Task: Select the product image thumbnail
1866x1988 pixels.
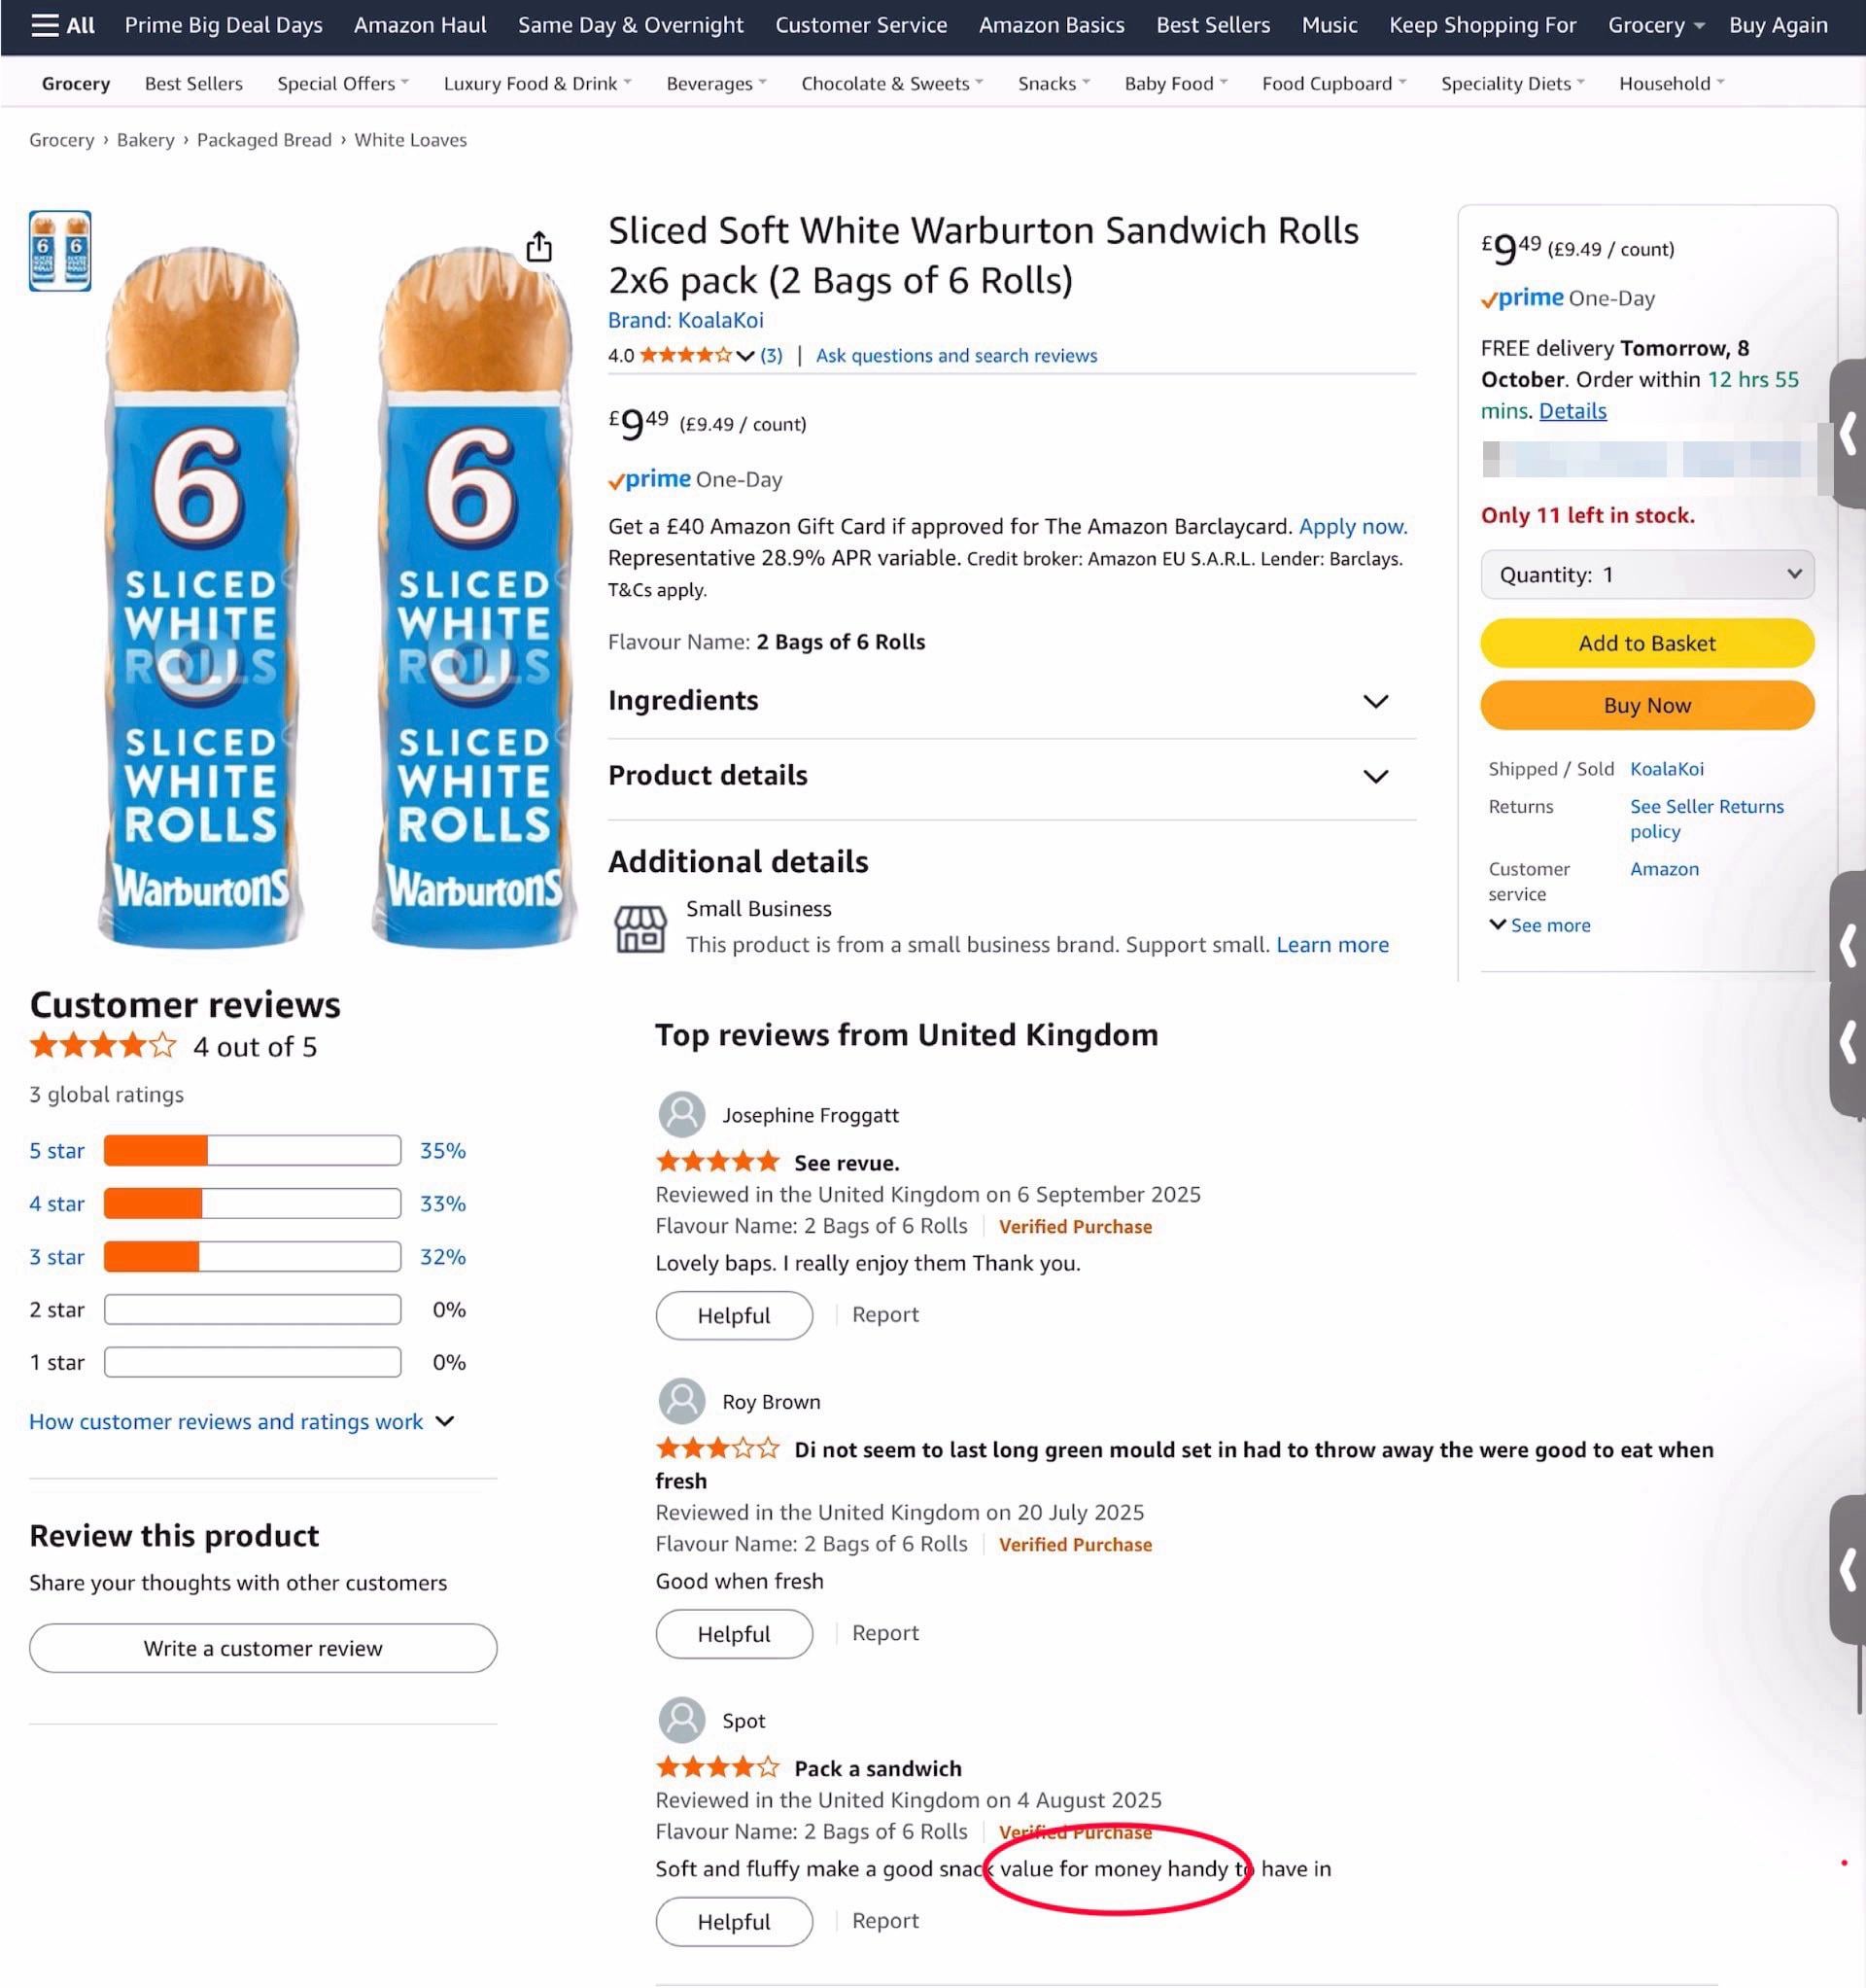Action: pyautogui.click(x=60, y=251)
